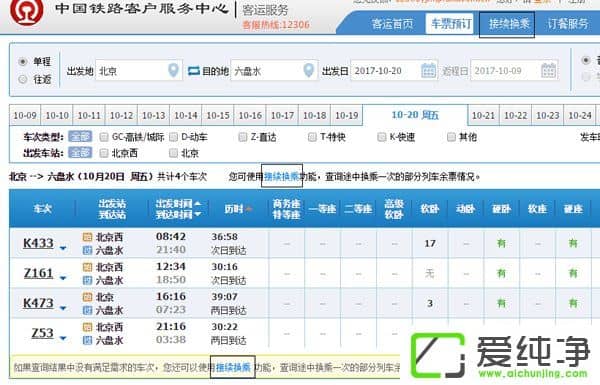Check GC-高铁/城际 train type box
This screenshot has height=385, width=600.
click(104, 137)
